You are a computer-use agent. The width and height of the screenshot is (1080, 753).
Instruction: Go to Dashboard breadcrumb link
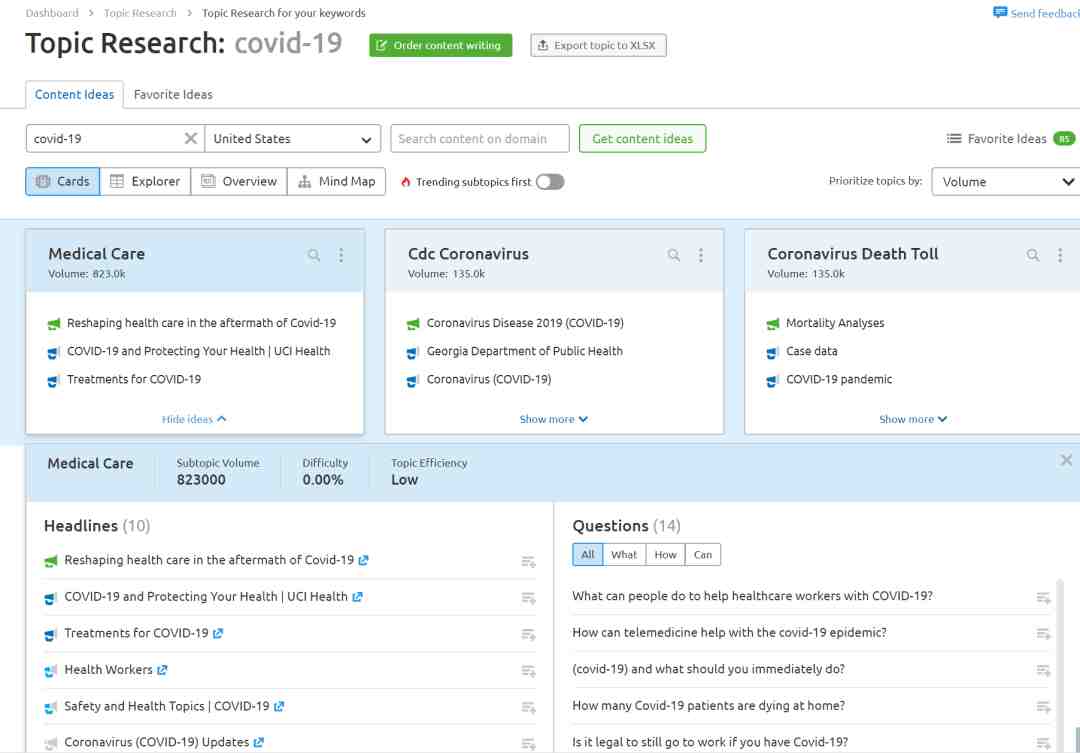[x=52, y=13]
